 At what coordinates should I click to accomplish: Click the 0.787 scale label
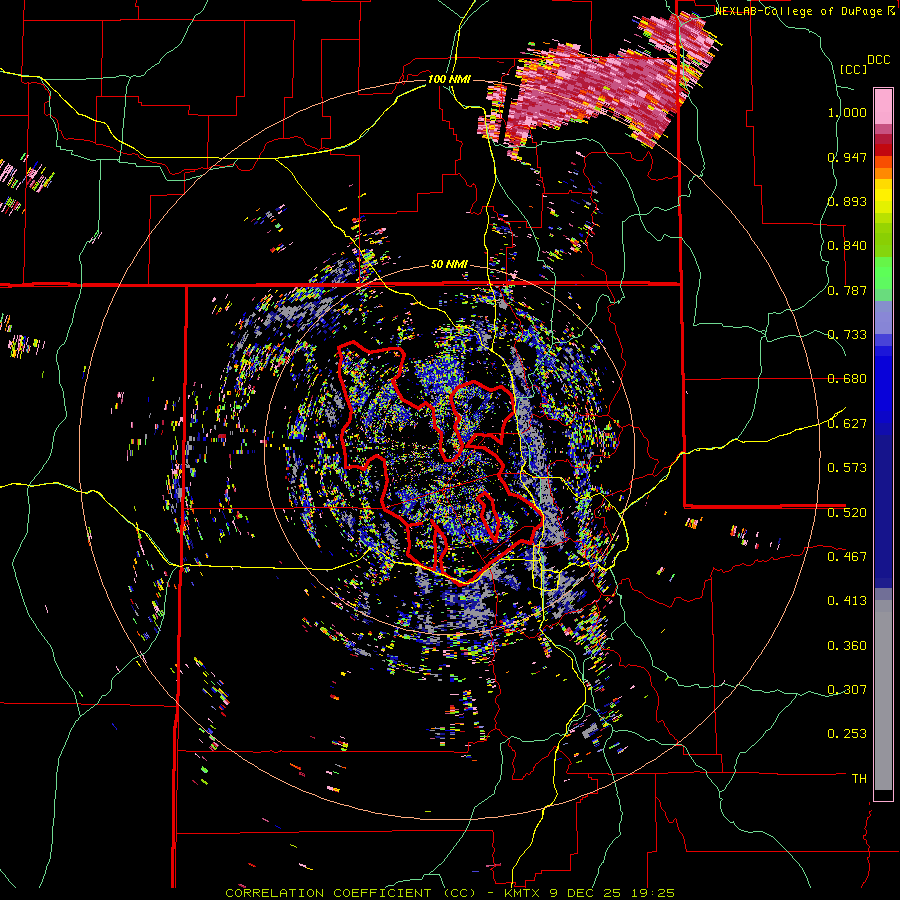point(847,290)
